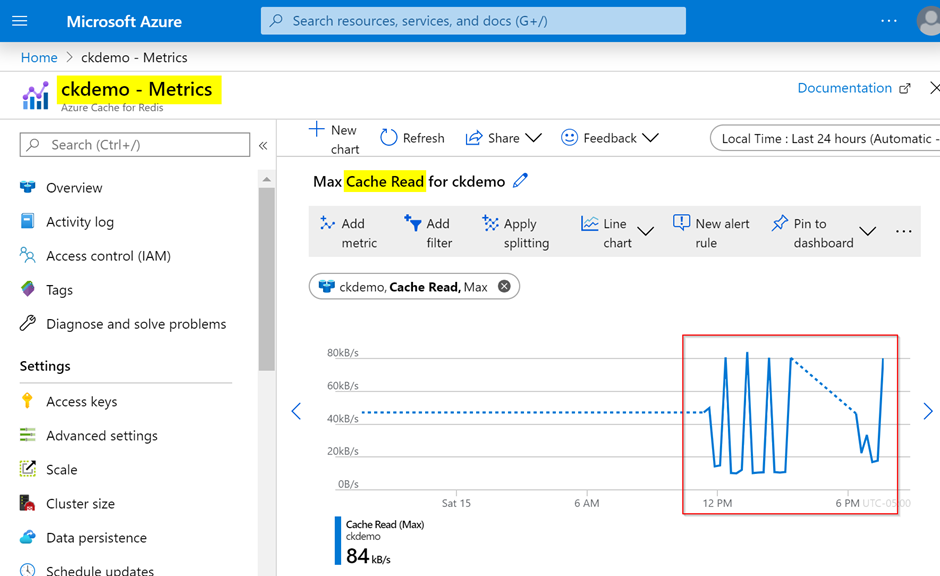The image size is (940, 576).
Task: Open Activity log in the sidebar
Action: coord(80,222)
